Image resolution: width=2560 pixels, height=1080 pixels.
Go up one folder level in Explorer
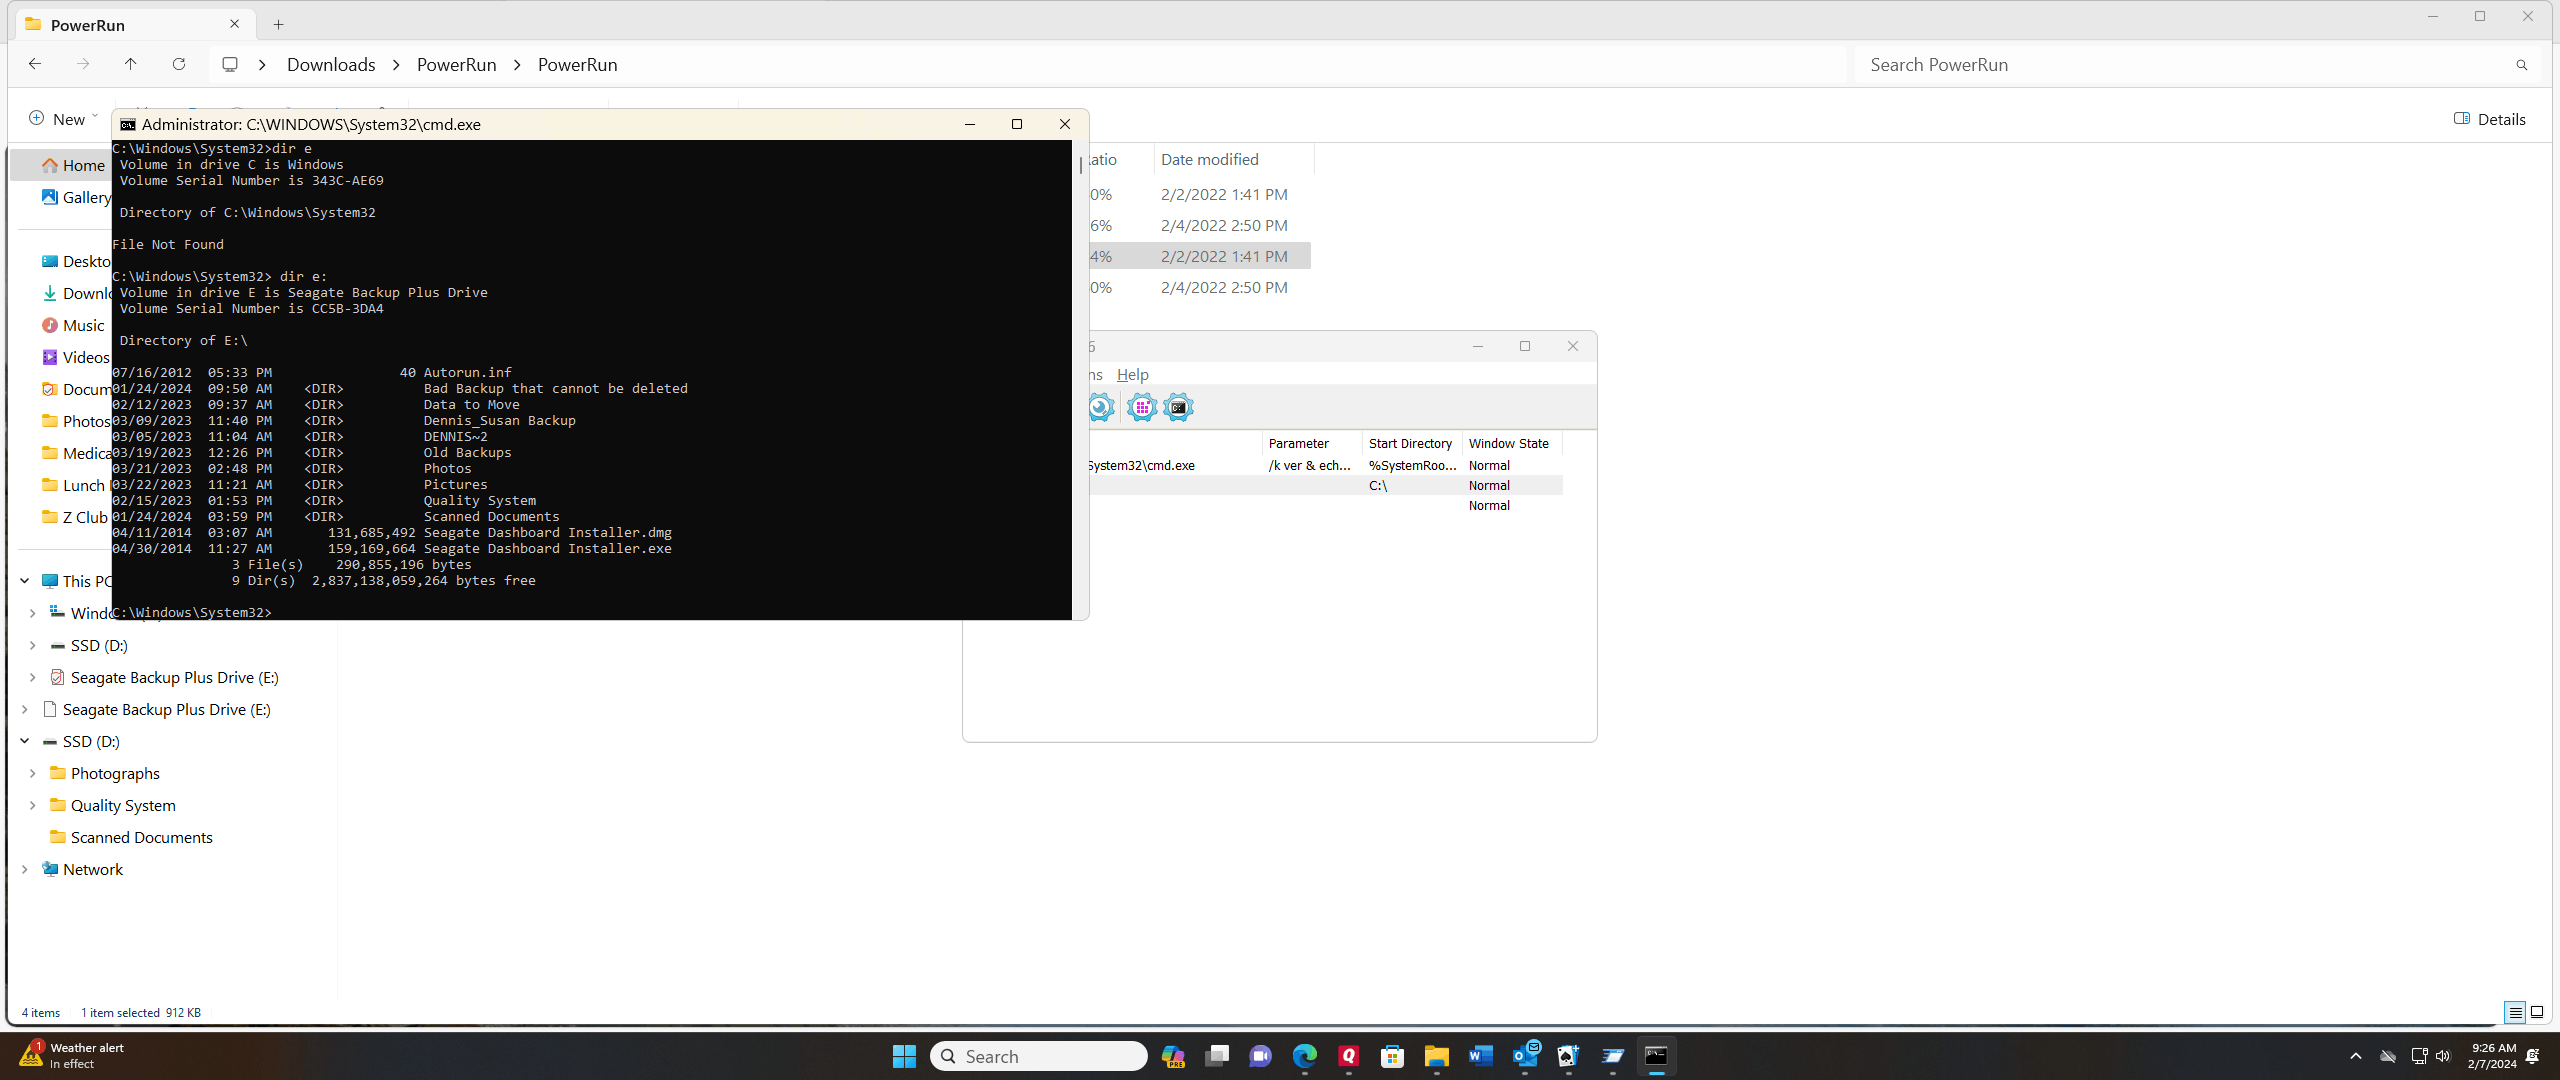point(131,64)
